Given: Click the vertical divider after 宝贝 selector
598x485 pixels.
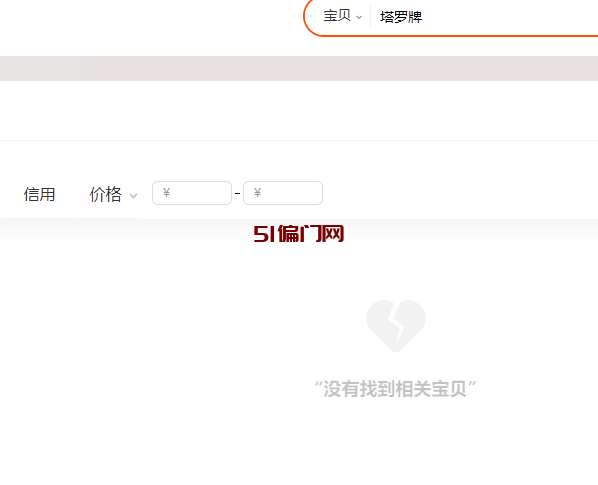Looking at the screenshot, I should pyautogui.click(x=370, y=16).
